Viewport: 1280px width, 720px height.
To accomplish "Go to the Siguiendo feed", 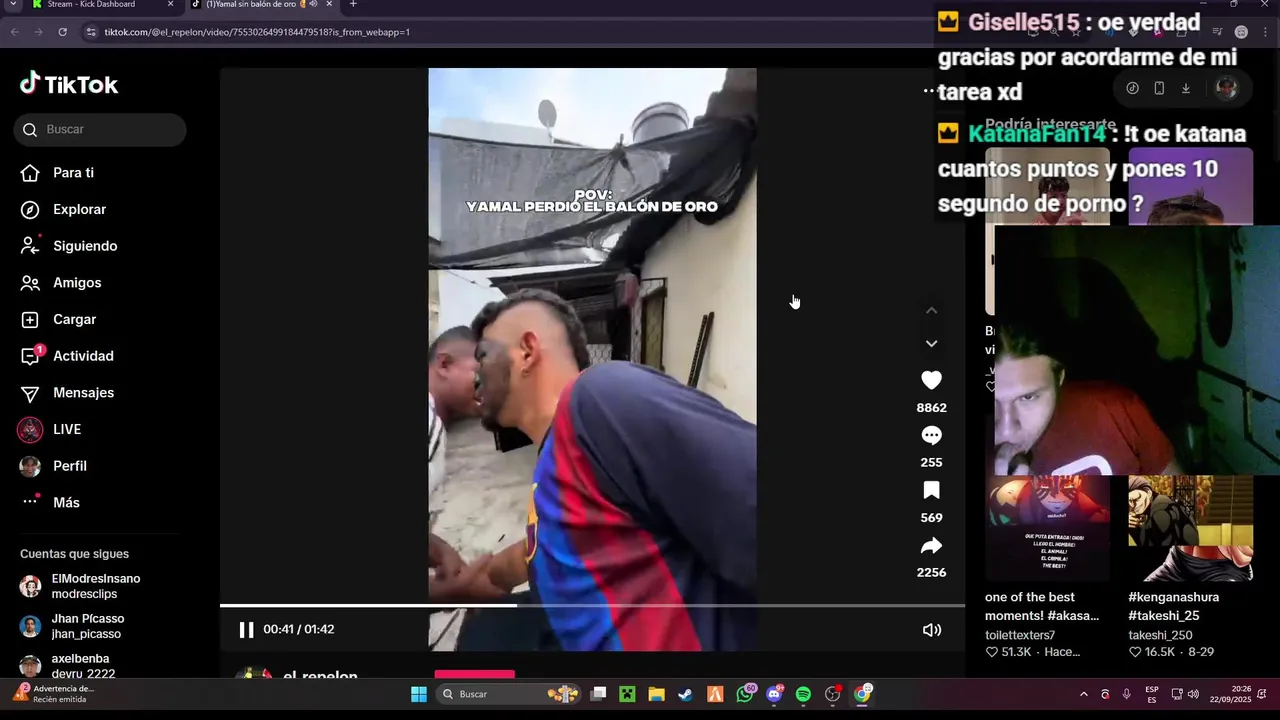I will pos(70,246).
